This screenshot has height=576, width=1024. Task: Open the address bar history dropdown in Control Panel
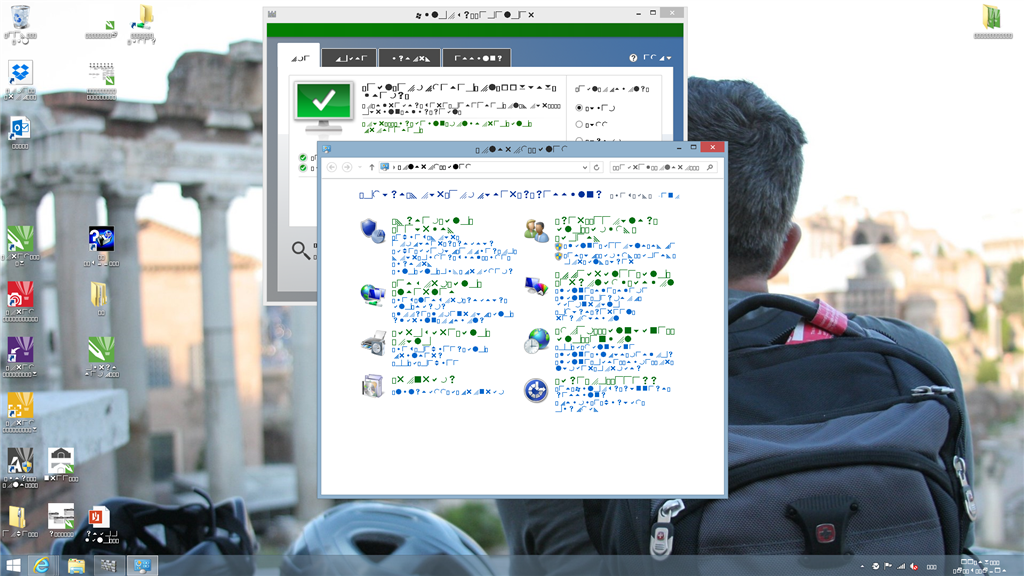point(584,167)
